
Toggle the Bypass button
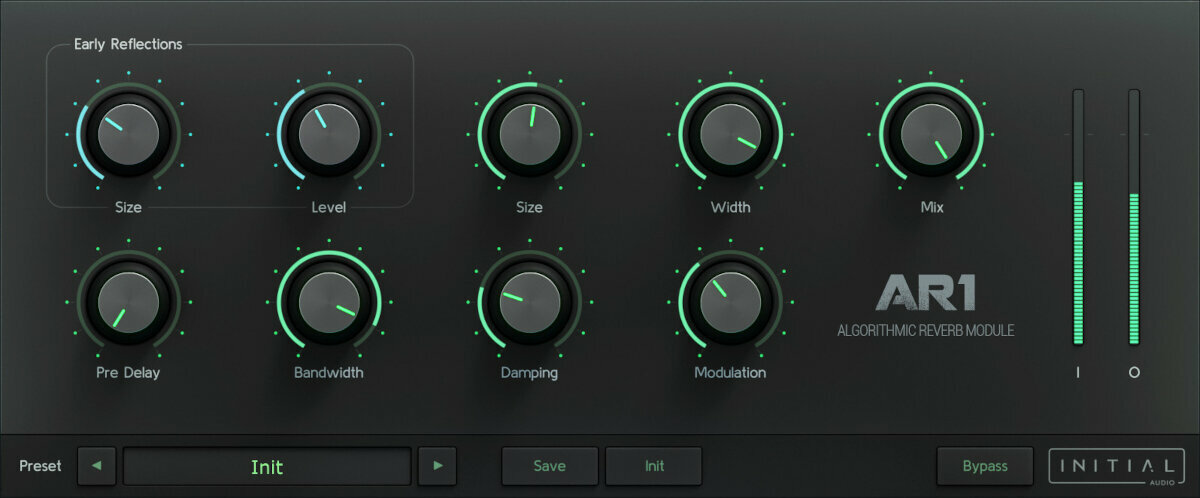985,466
